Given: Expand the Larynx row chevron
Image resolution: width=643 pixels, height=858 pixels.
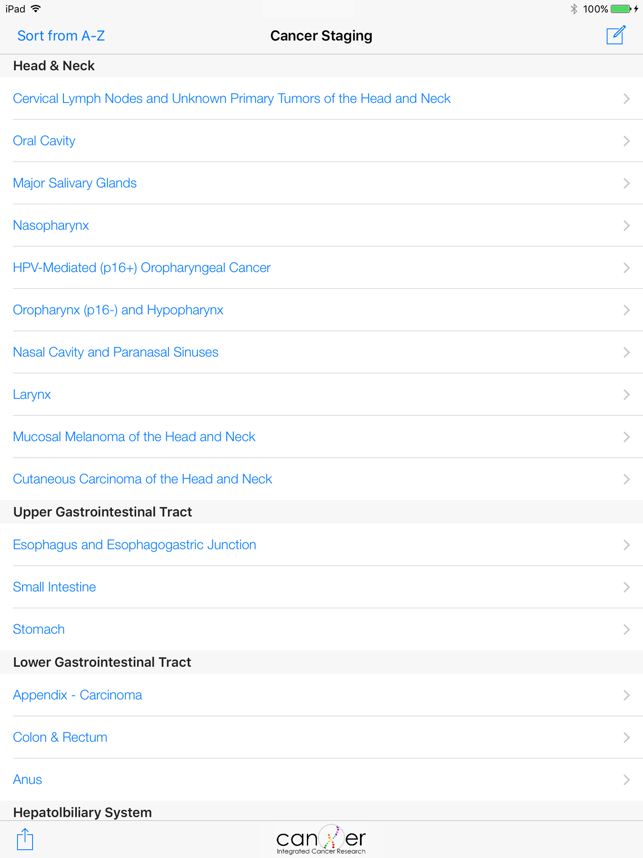Looking at the screenshot, I should pyautogui.click(x=626, y=395).
